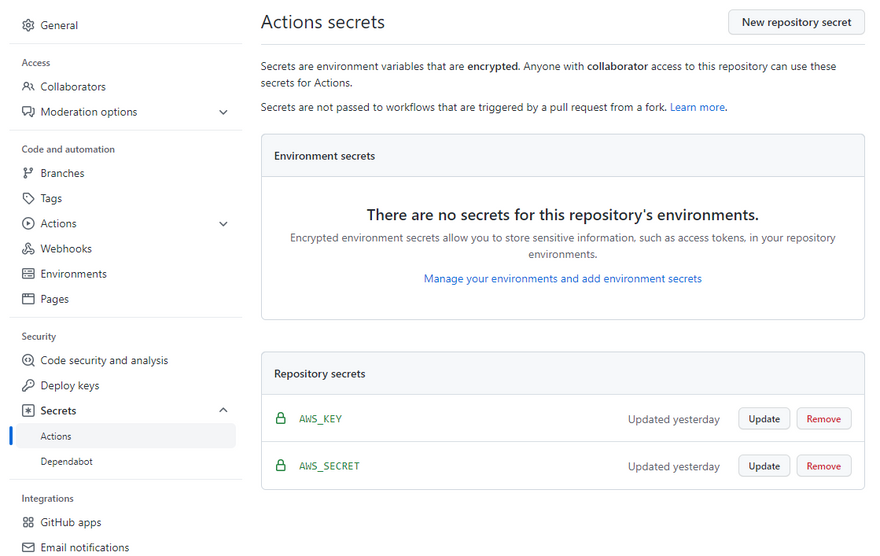Click the Integrations section label

pos(47,498)
